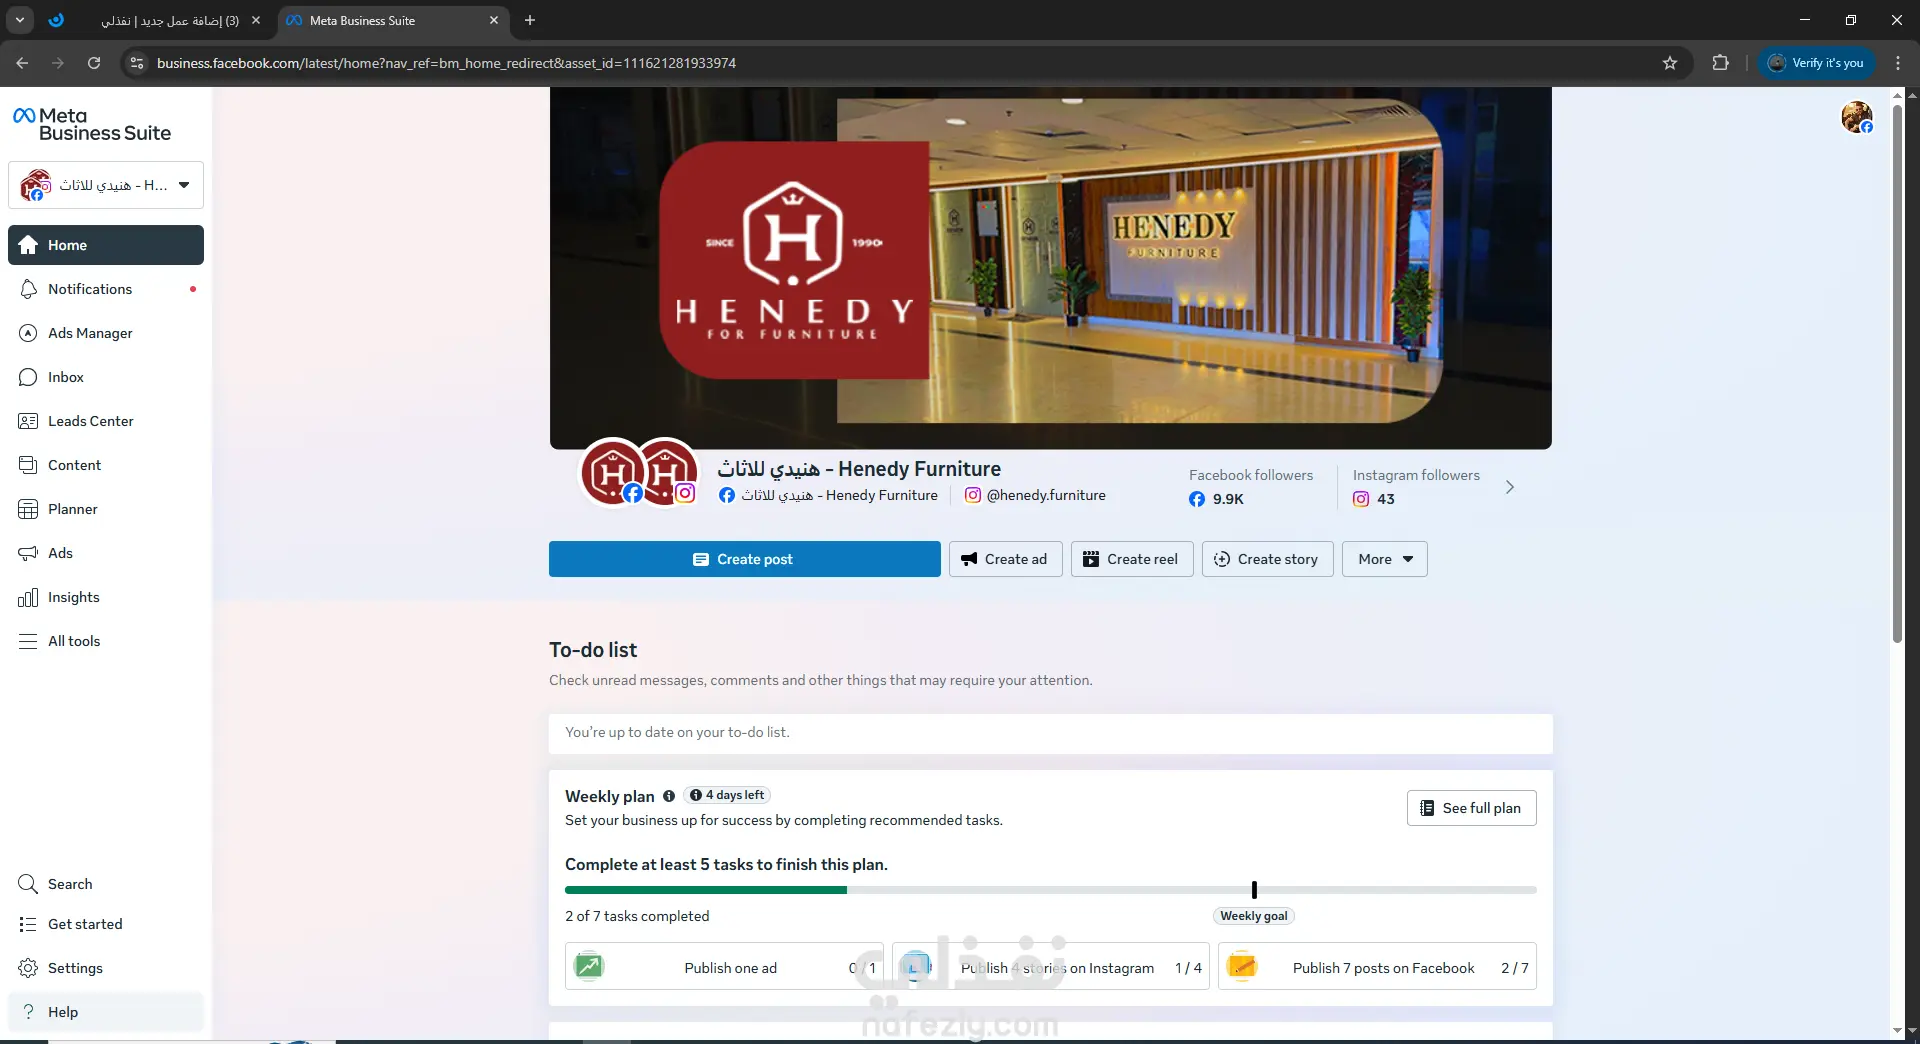Open the Meta Business Suite logo link

[x=91, y=124]
